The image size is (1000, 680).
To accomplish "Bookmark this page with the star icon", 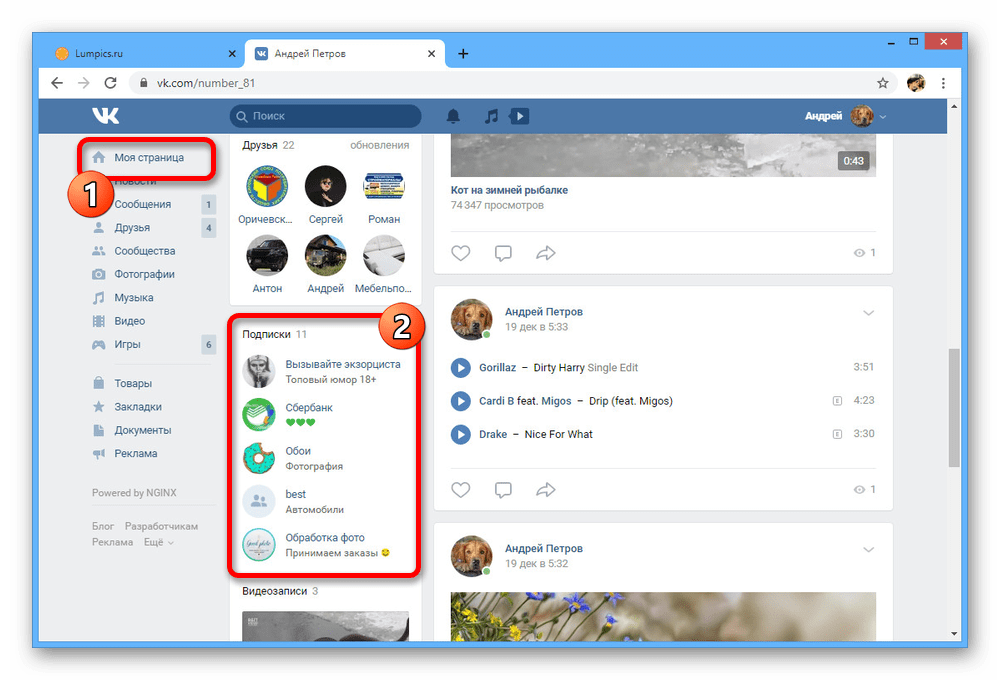I will coord(882,83).
